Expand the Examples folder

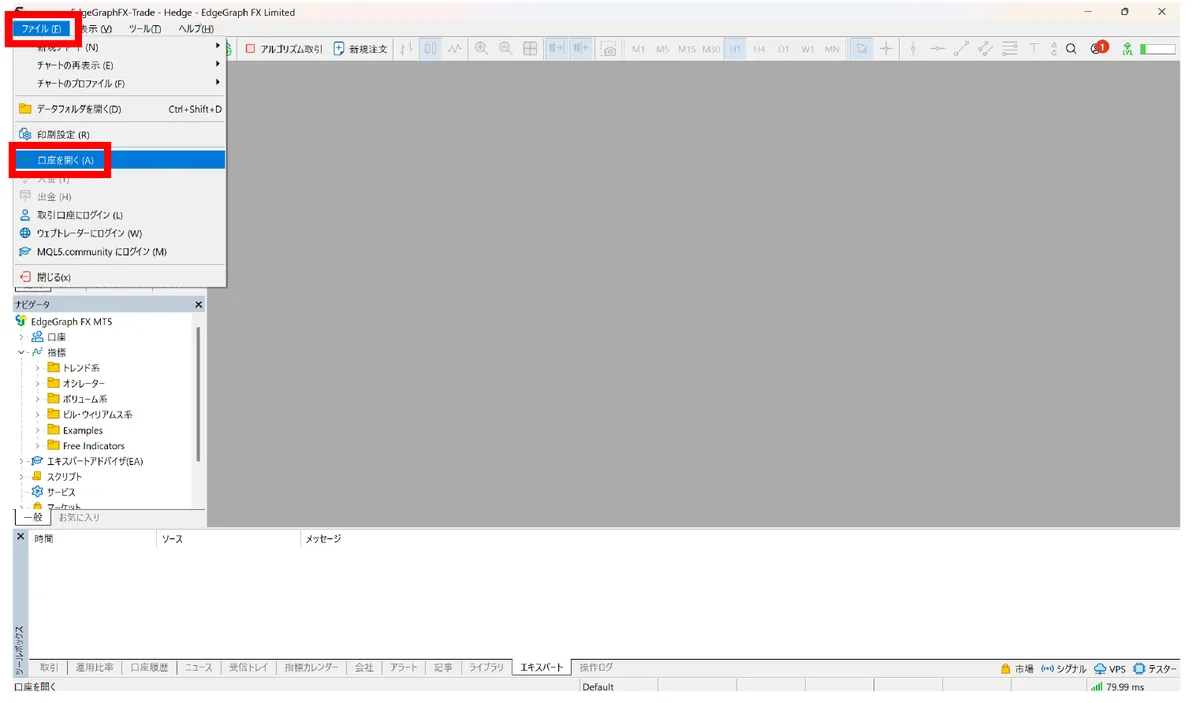point(38,430)
